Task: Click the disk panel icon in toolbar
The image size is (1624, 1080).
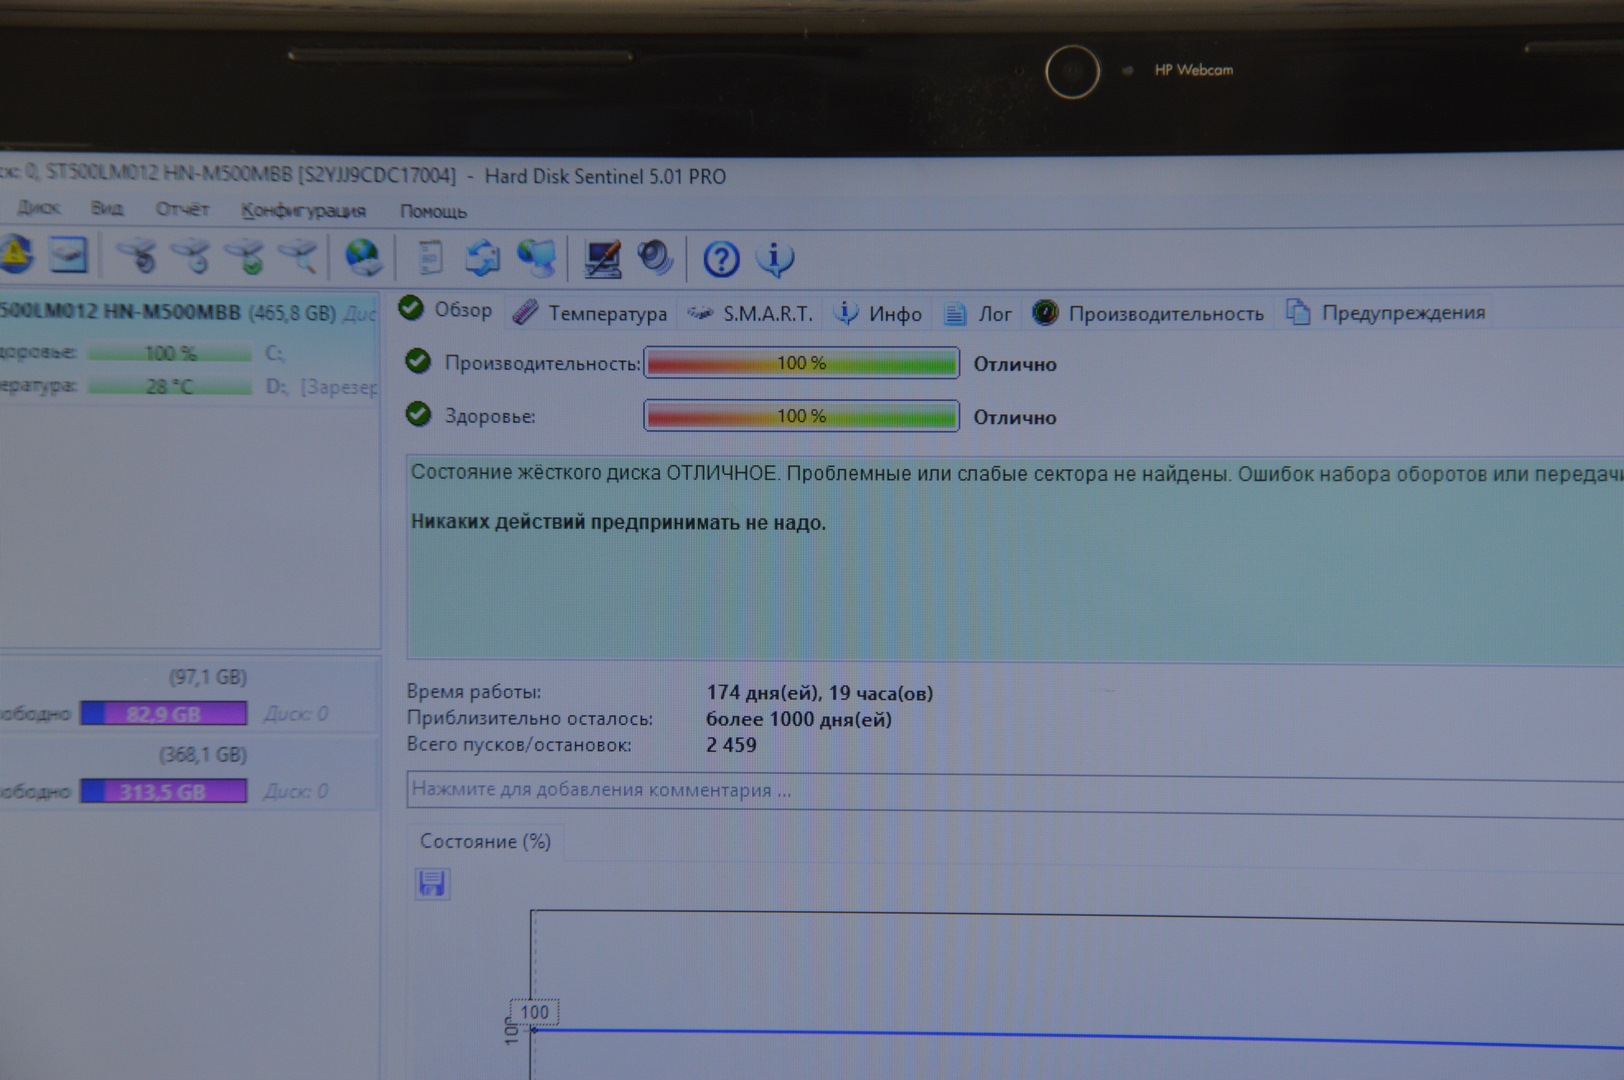Action: [x=69, y=256]
